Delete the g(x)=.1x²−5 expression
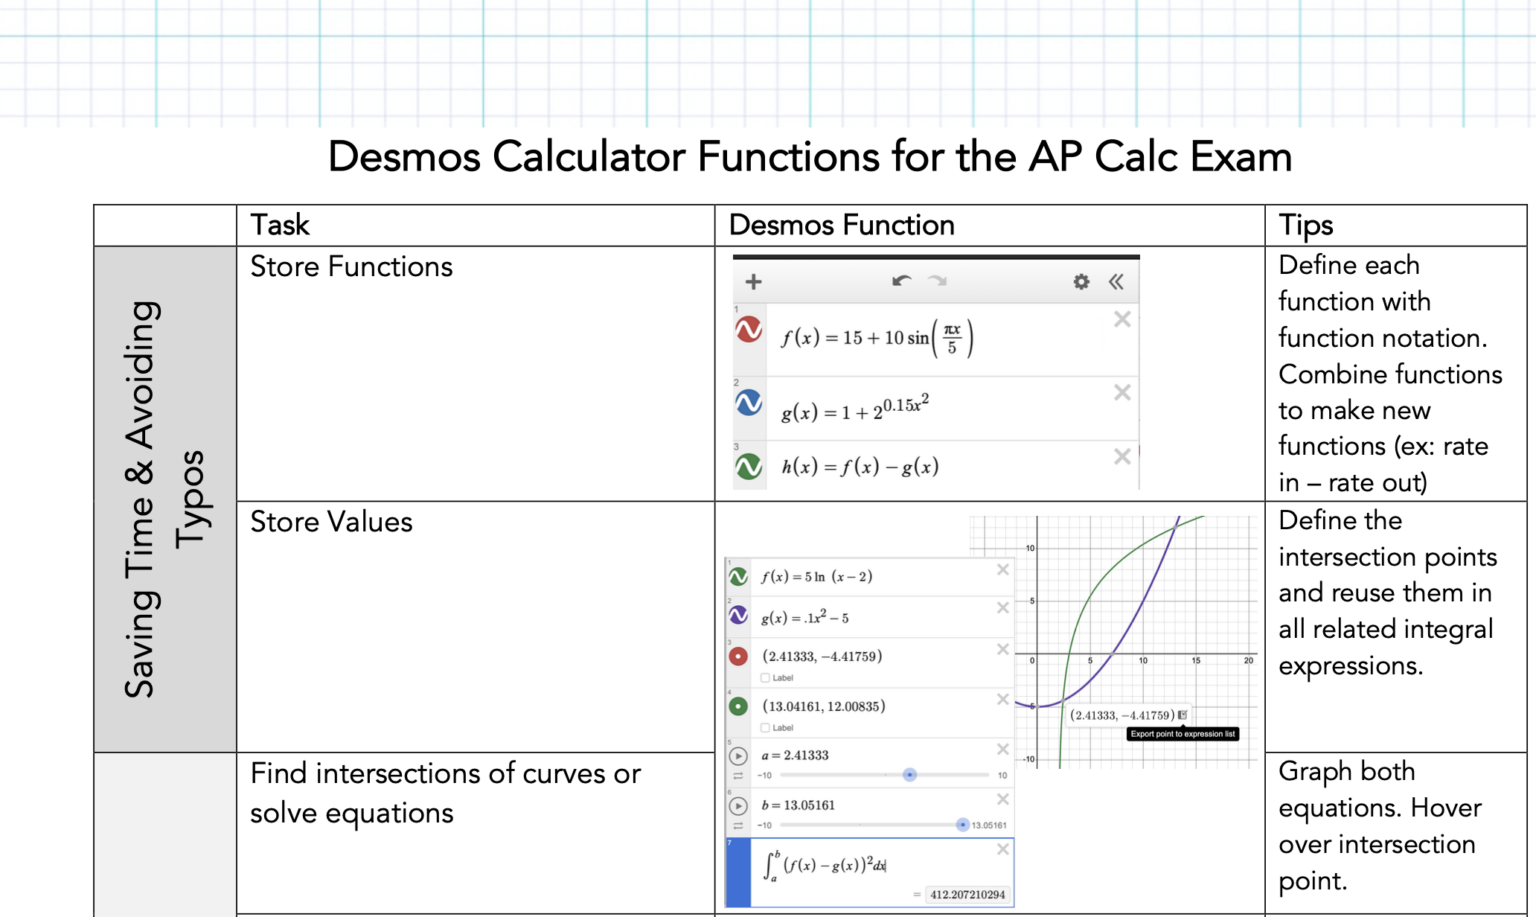This screenshot has height=917, width=1536. click(x=1003, y=608)
